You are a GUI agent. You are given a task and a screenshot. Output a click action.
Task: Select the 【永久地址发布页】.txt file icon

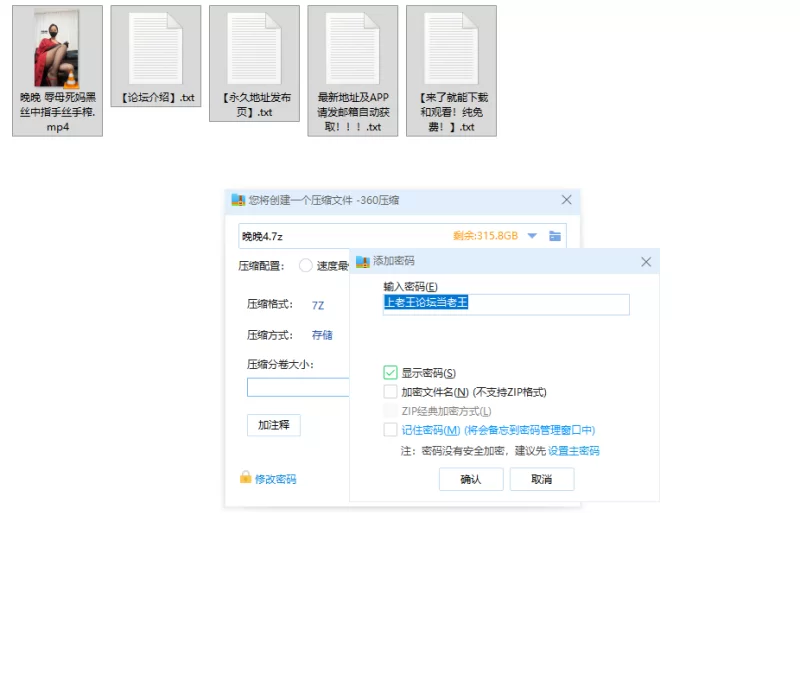pyautogui.click(x=254, y=48)
